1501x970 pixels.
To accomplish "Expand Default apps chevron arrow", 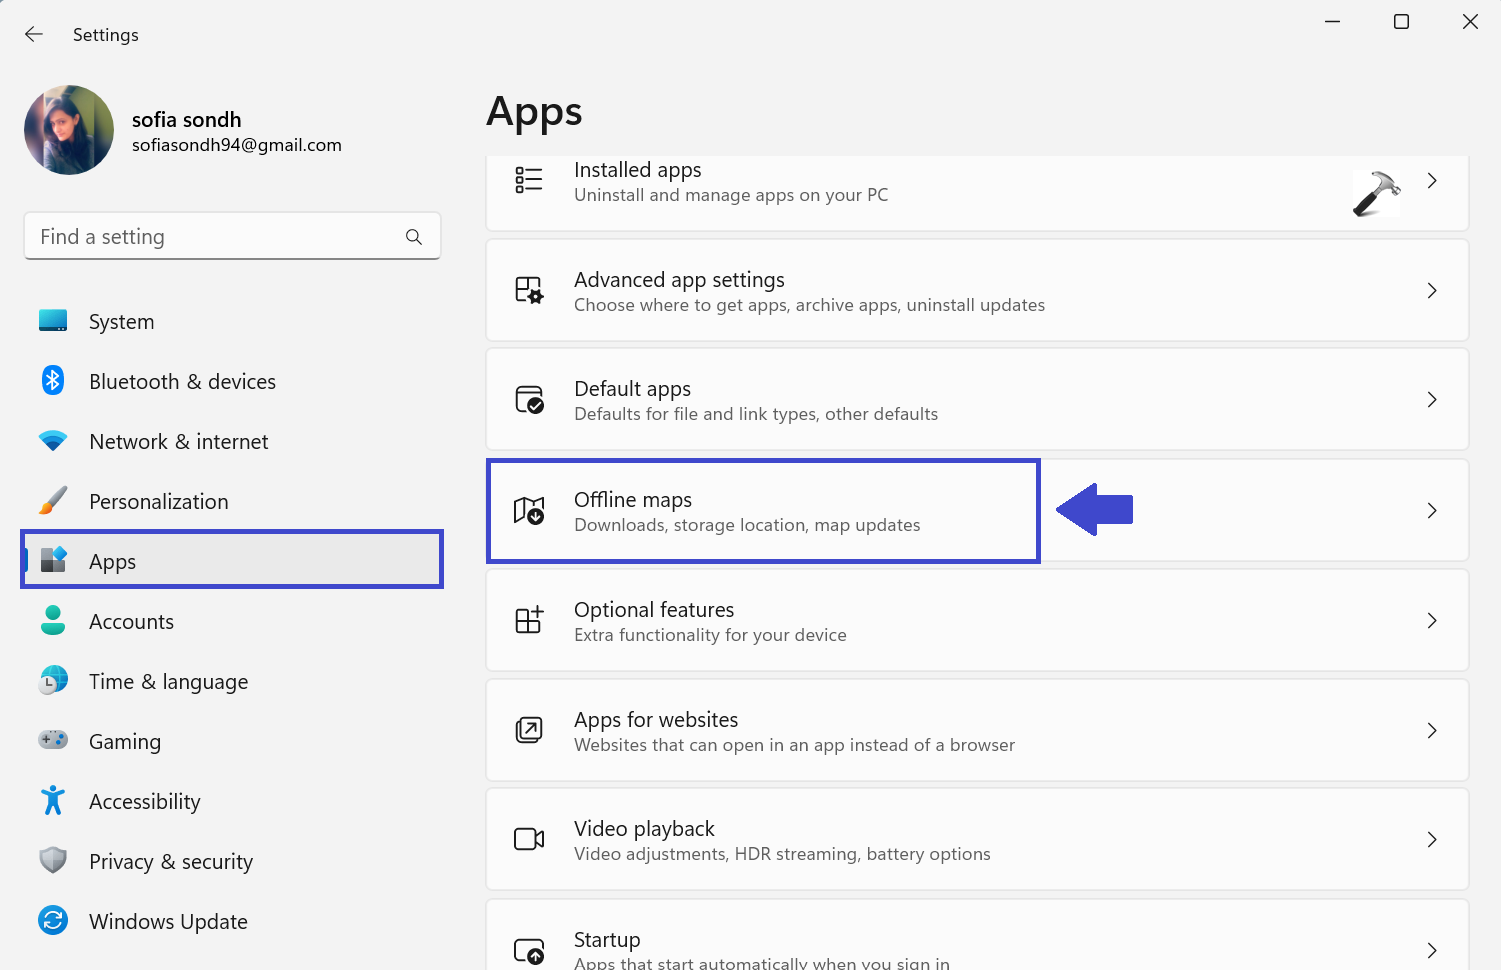I will click(x=1432, y=400).
